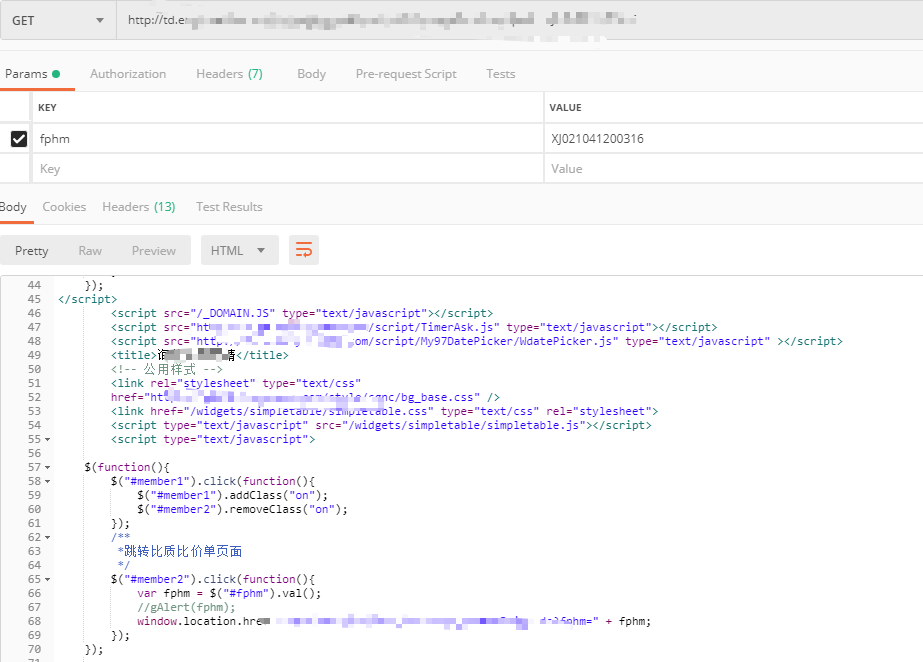The image size is (923, 662).
Task: Click the removeClass("on") code line
Action: click(x=243, y=510)
